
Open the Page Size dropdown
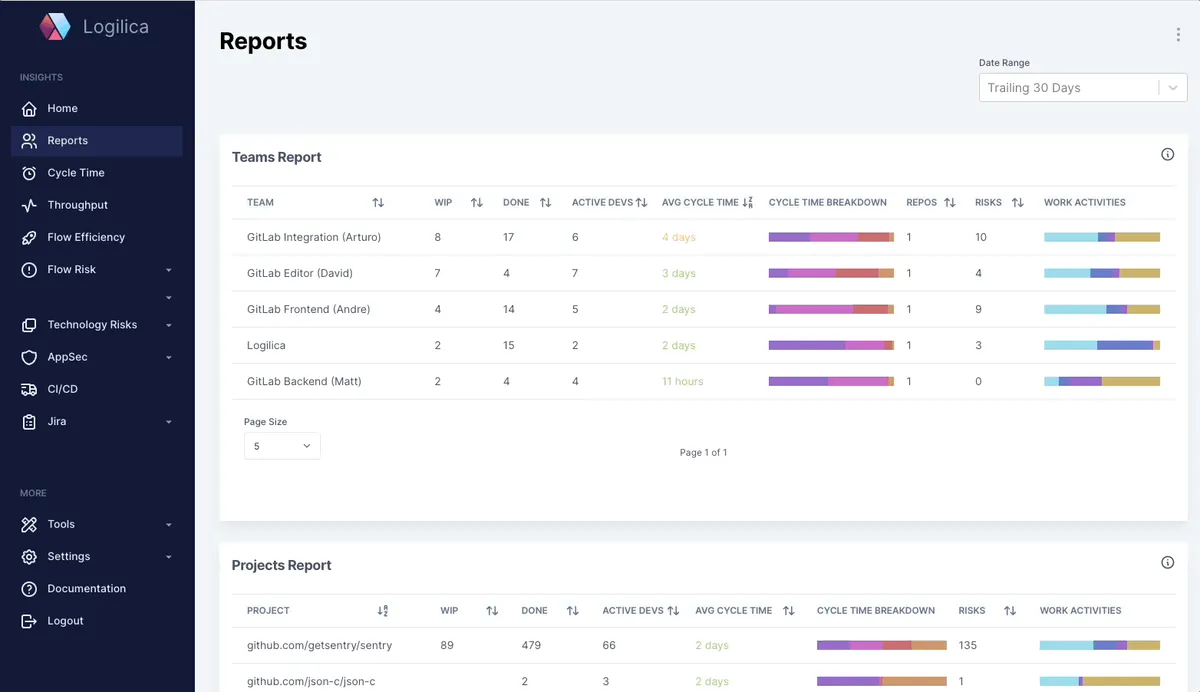pyautogui.click(x=282, y=446)
